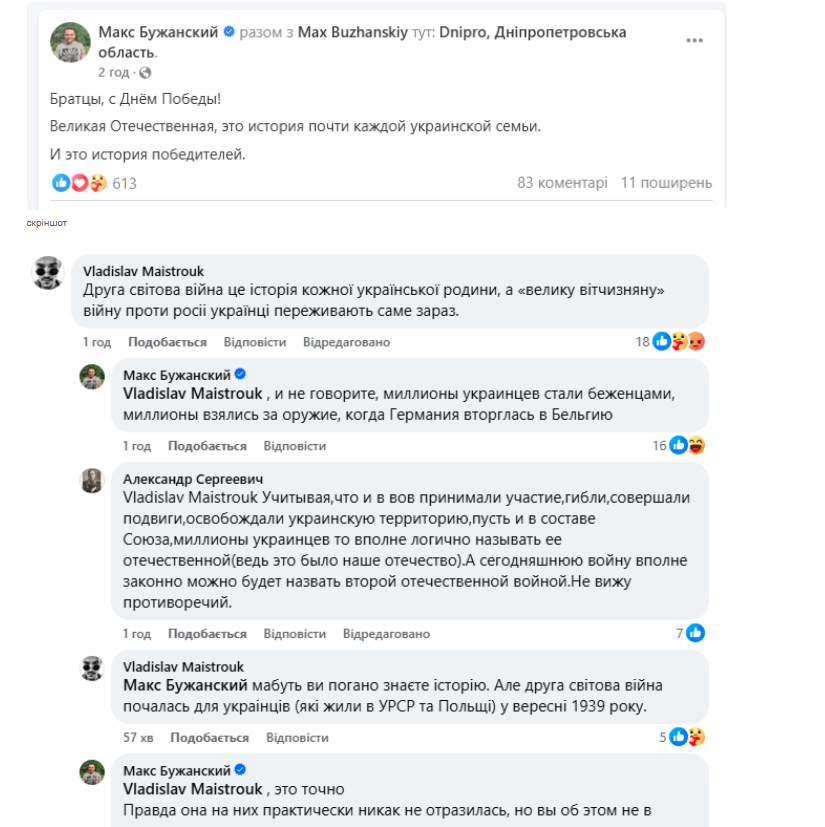Click Александр Сергеевич's comment avatar

tap(92, 480)
